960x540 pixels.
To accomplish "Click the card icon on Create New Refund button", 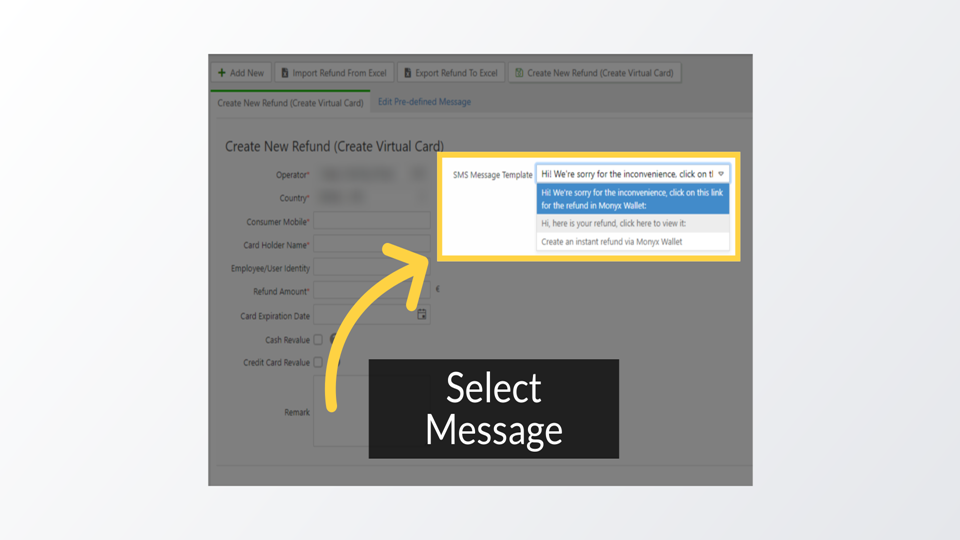I will point(519,73).
